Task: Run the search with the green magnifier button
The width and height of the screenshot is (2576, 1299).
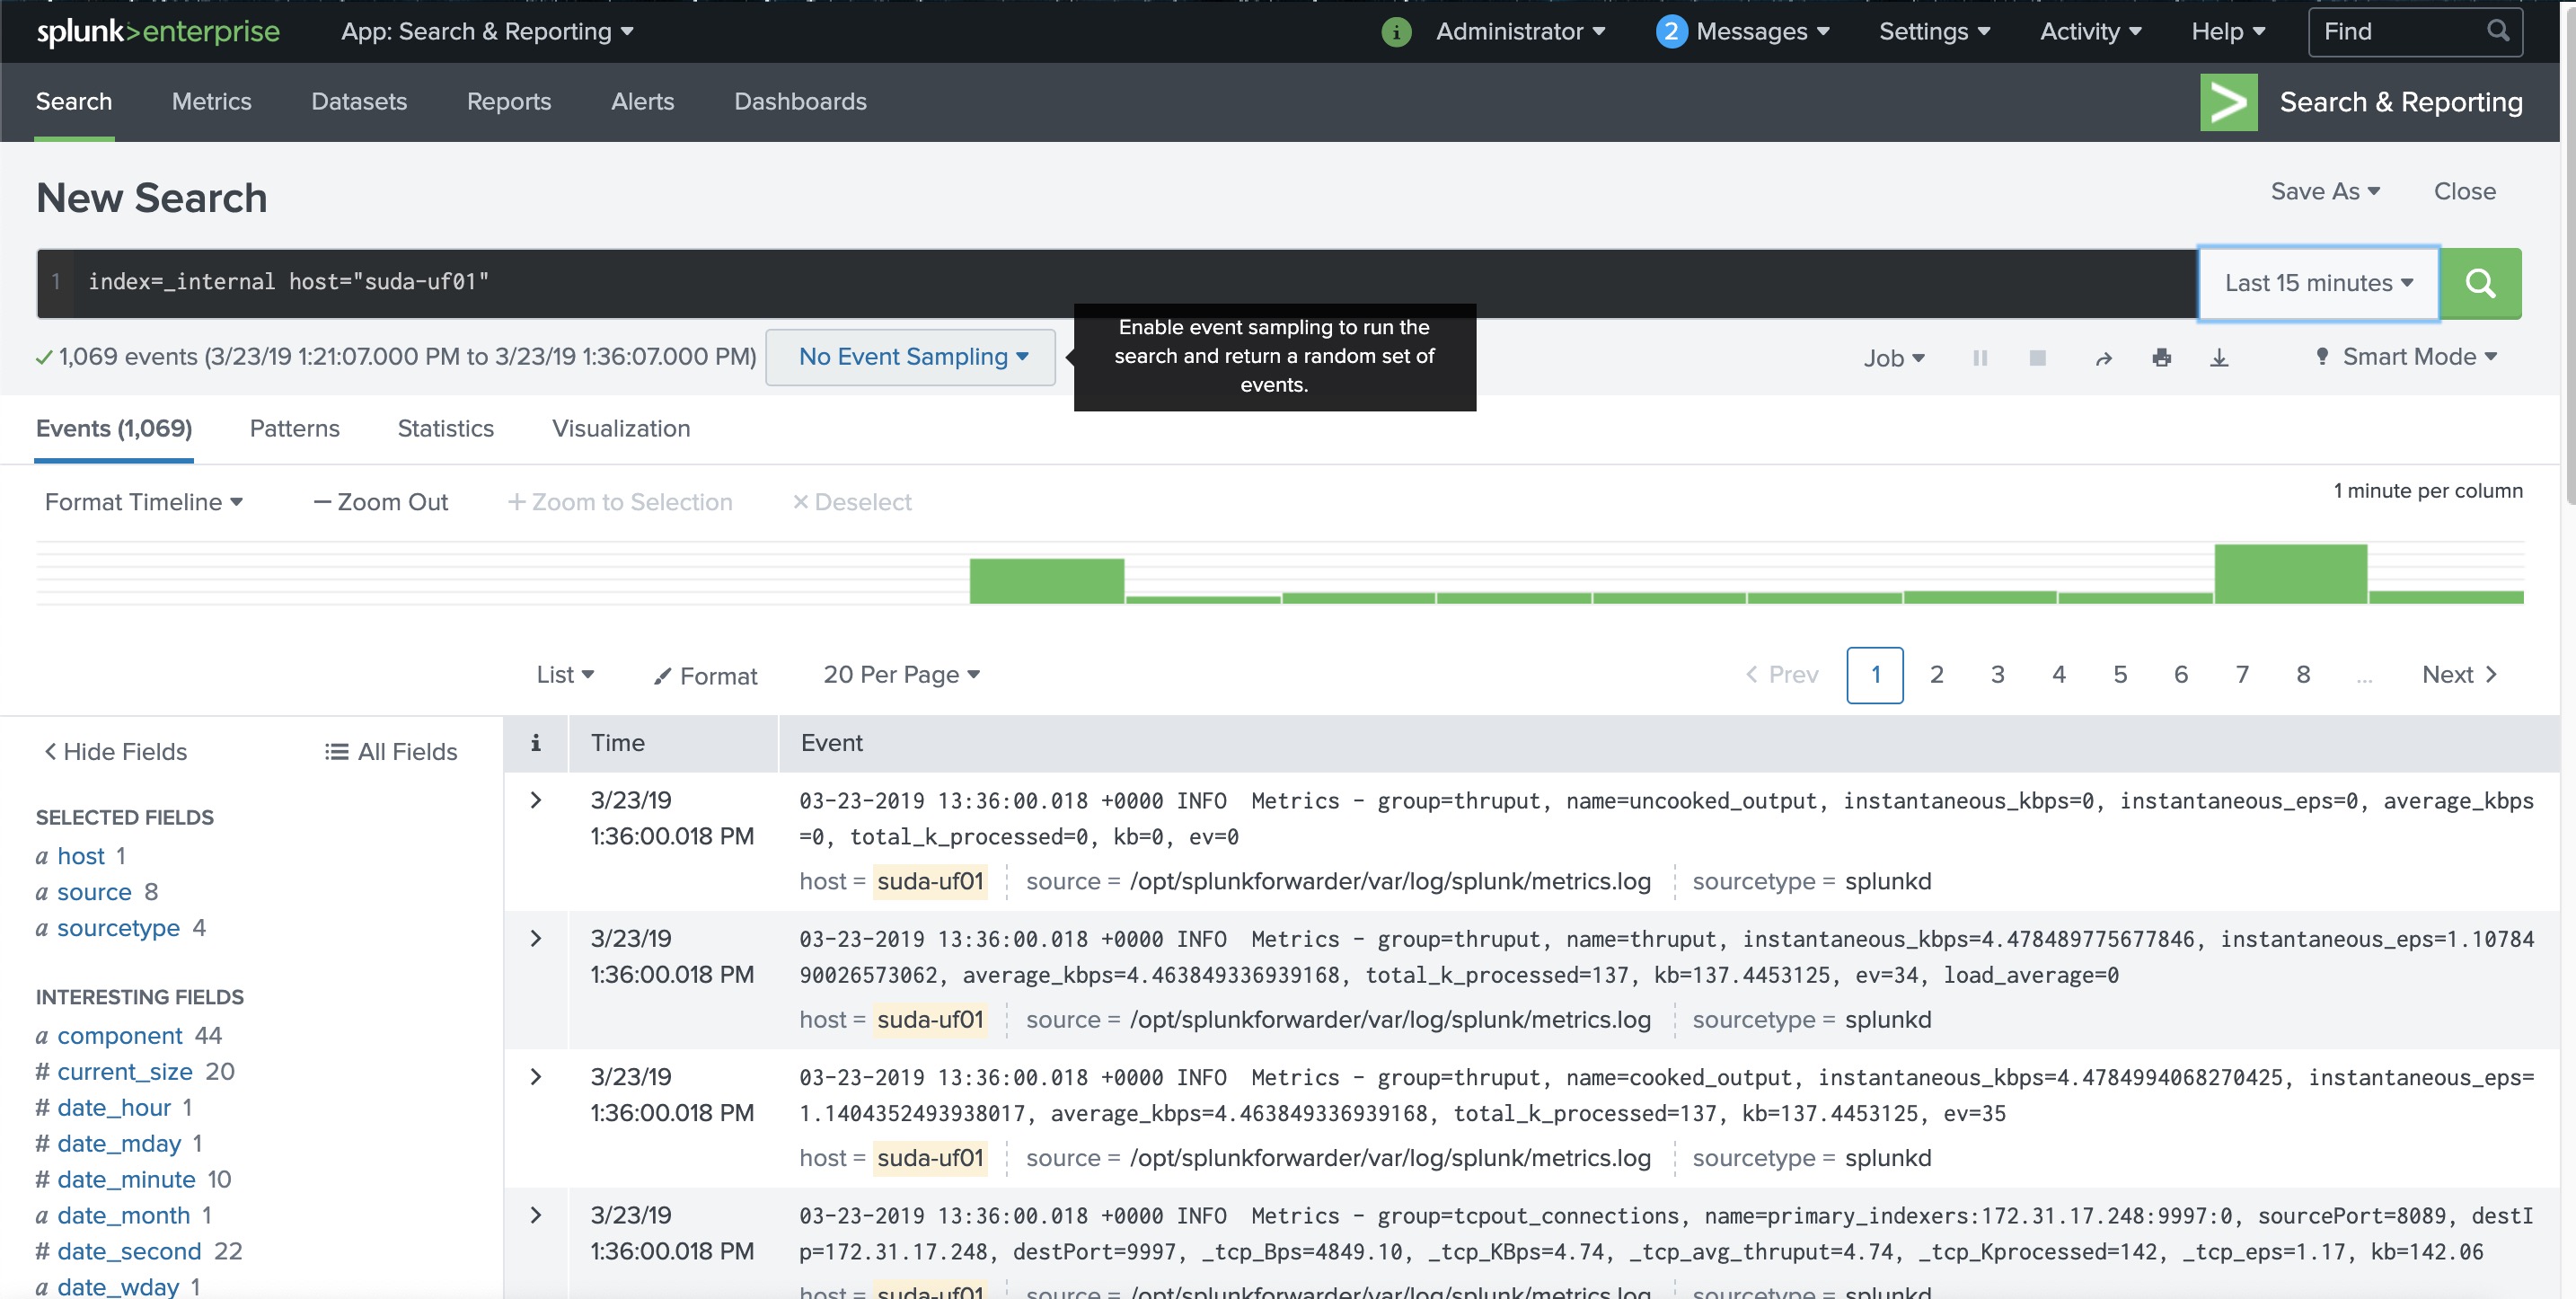Action: pos(2481,283)
